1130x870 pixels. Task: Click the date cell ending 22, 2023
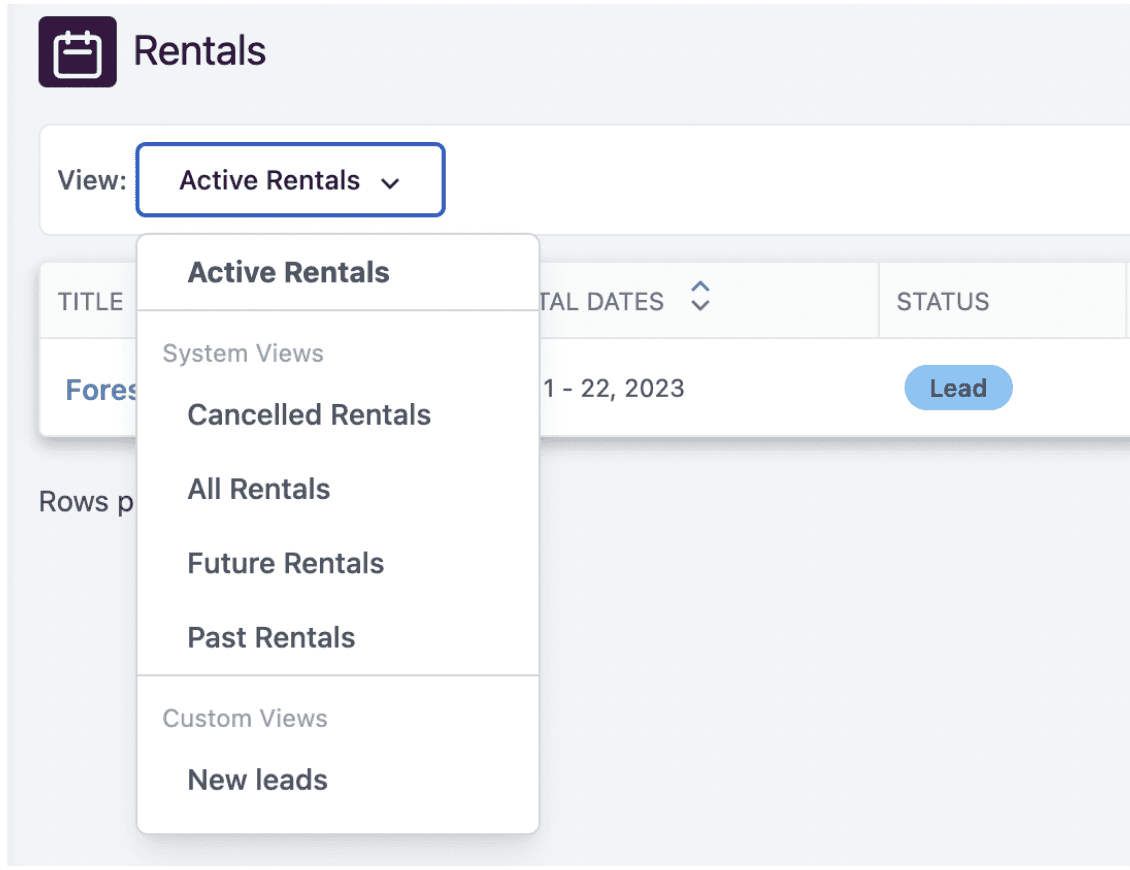pyautogui.click(x=613, y=388)
